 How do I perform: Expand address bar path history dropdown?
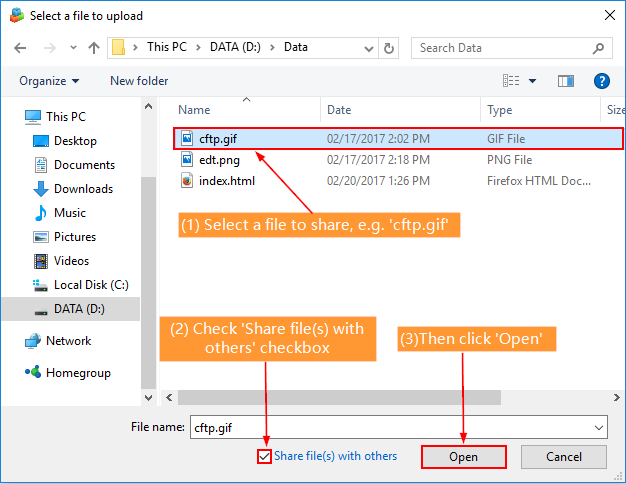[x=365, y=47]
